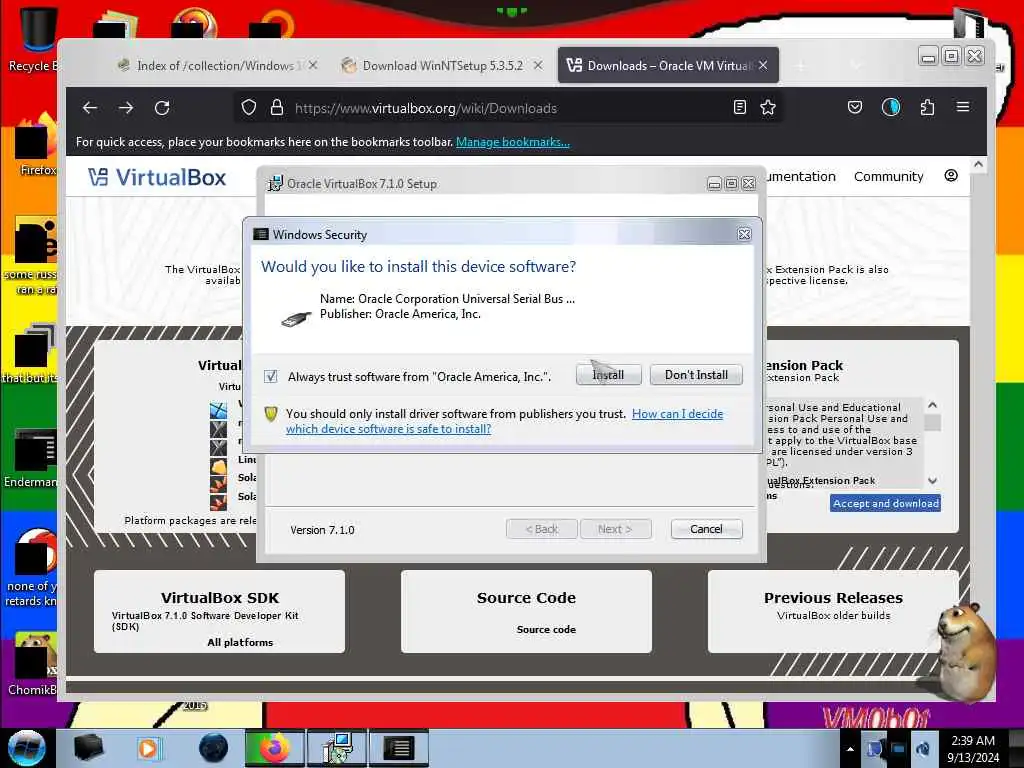Screen dimensions: 1024x768
Task: Close the Index of /collection/Windows tab
Action: pos(313,65)
